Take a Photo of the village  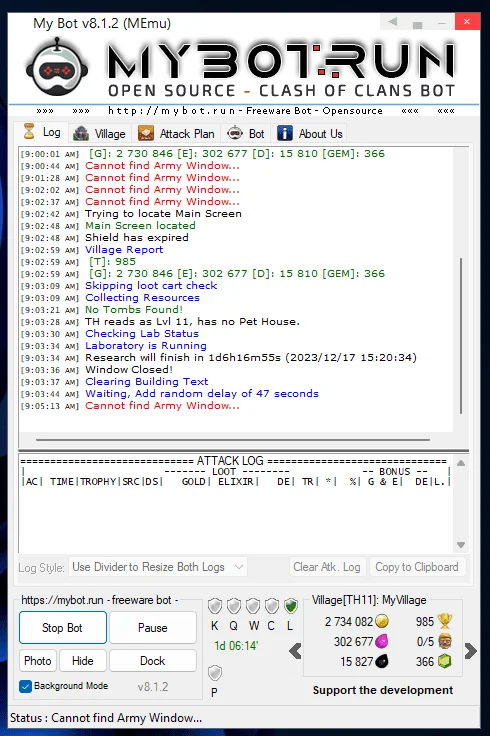pyautogui.click(x=38, y=661)
